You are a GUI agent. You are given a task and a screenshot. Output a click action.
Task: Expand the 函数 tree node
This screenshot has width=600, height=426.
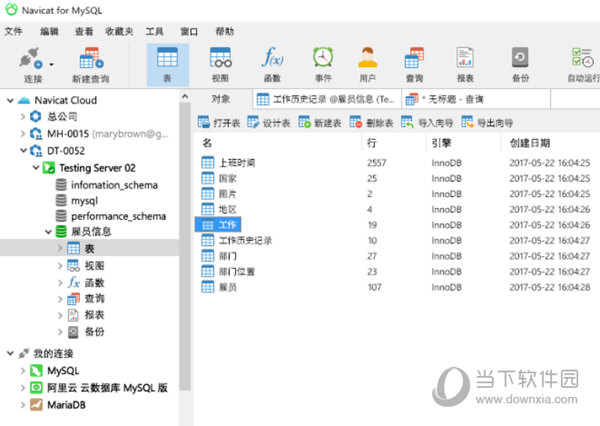[x=60, y=282]
